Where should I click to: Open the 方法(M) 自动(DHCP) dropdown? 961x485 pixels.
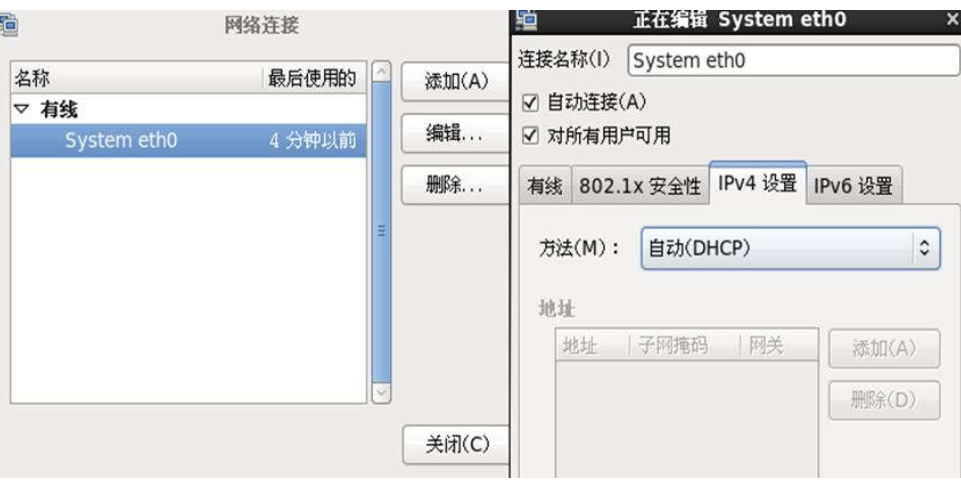(x=790, y=248)
